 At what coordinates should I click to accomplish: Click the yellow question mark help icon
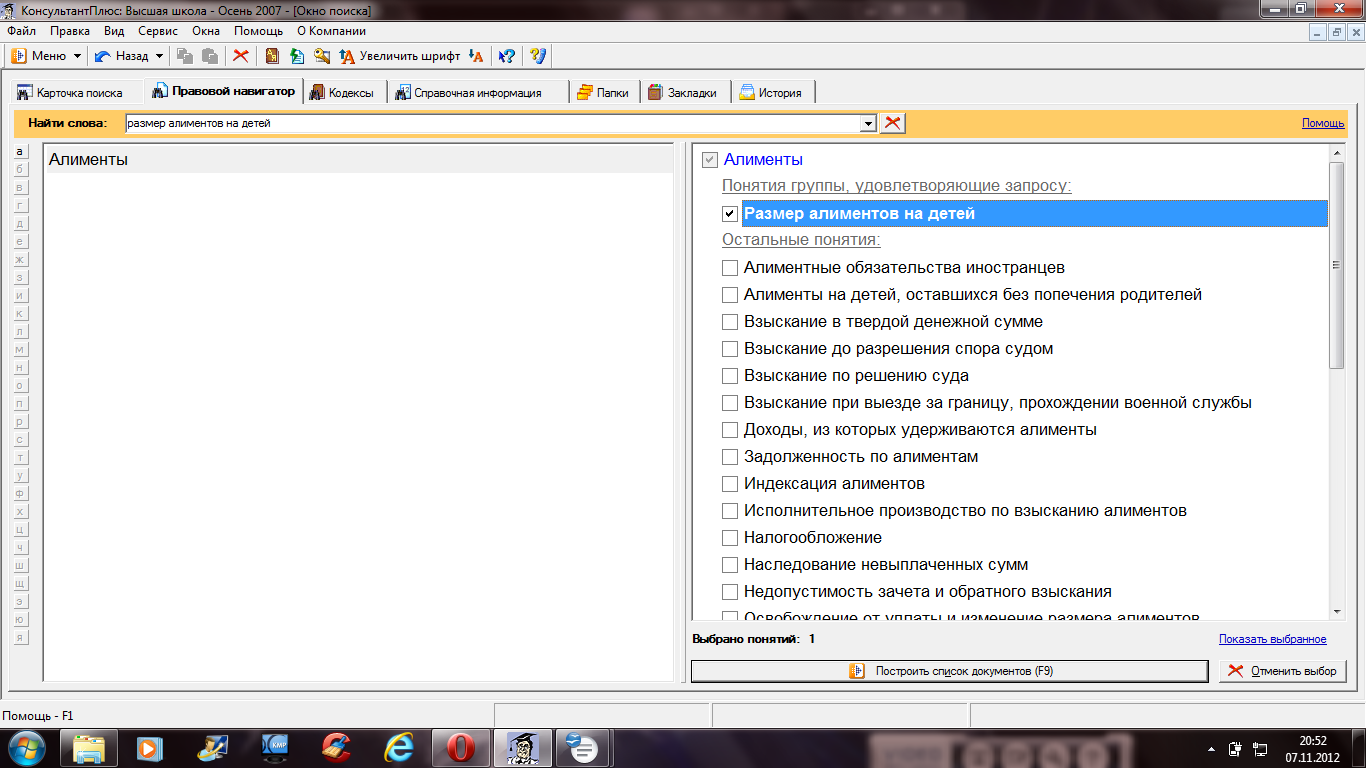point(538,56)
